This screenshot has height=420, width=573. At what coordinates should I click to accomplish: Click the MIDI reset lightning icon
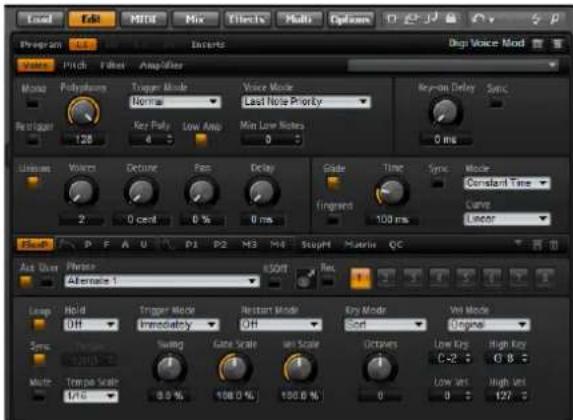coord(535,19)
